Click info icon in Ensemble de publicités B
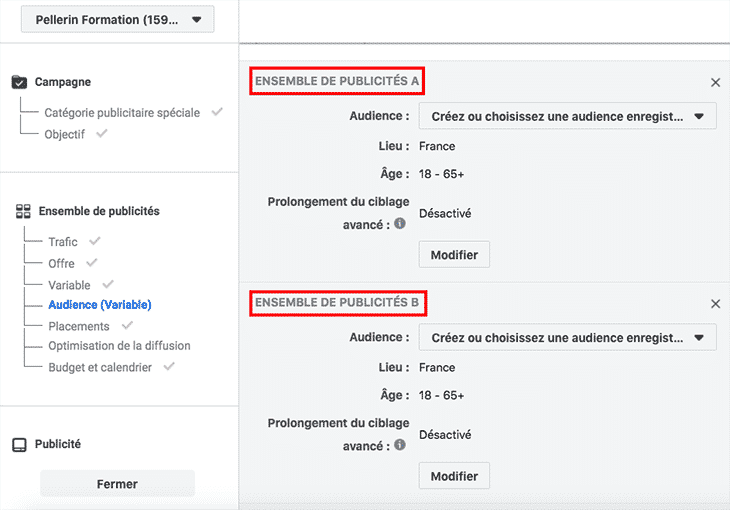730x510 pixels. (400, 445)
